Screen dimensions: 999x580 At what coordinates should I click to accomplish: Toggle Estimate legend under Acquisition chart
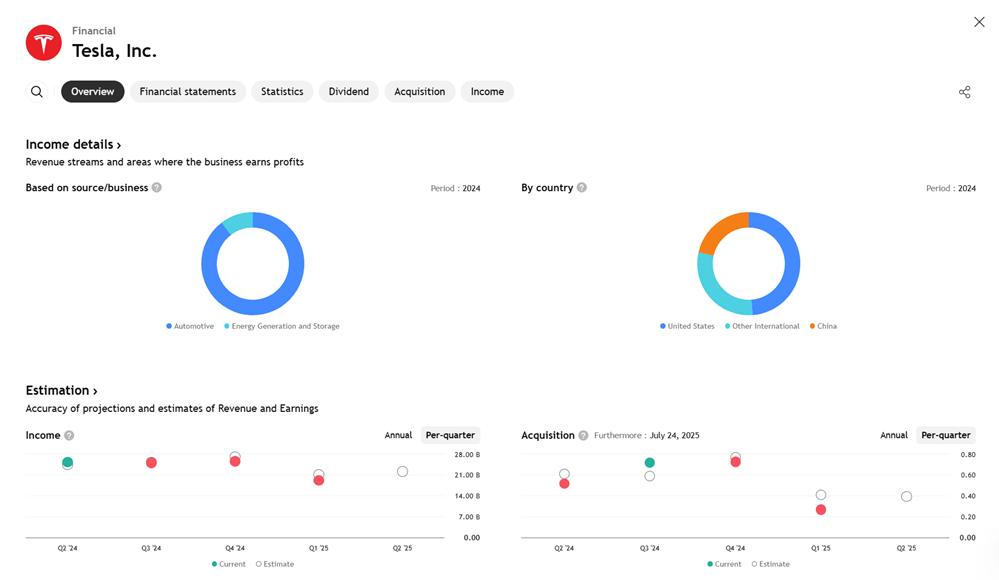point(770,564)
